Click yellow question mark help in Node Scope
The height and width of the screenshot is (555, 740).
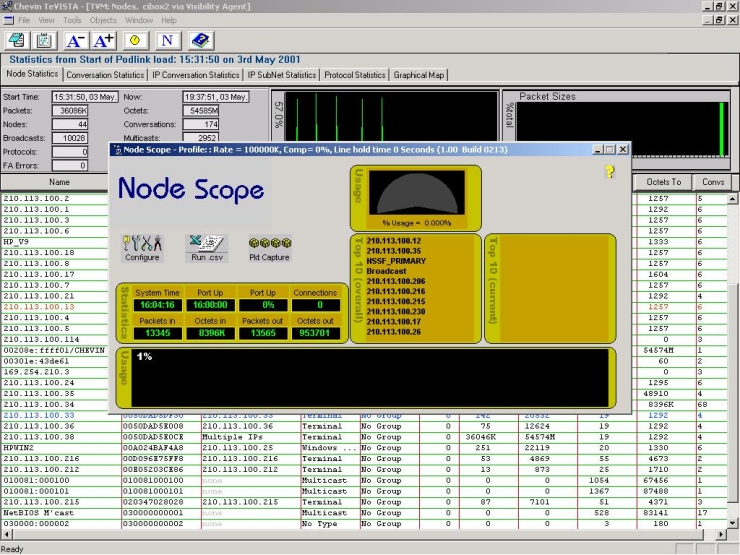[x=610, y=172]
